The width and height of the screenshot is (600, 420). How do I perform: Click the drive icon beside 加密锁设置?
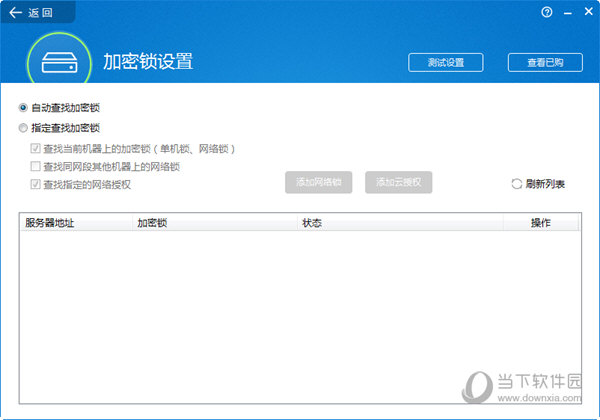coord(59,63)
